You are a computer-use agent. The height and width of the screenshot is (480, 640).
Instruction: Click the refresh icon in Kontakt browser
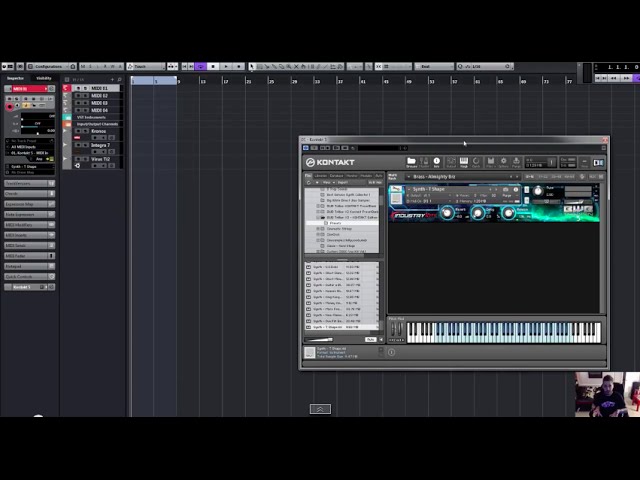309,182
